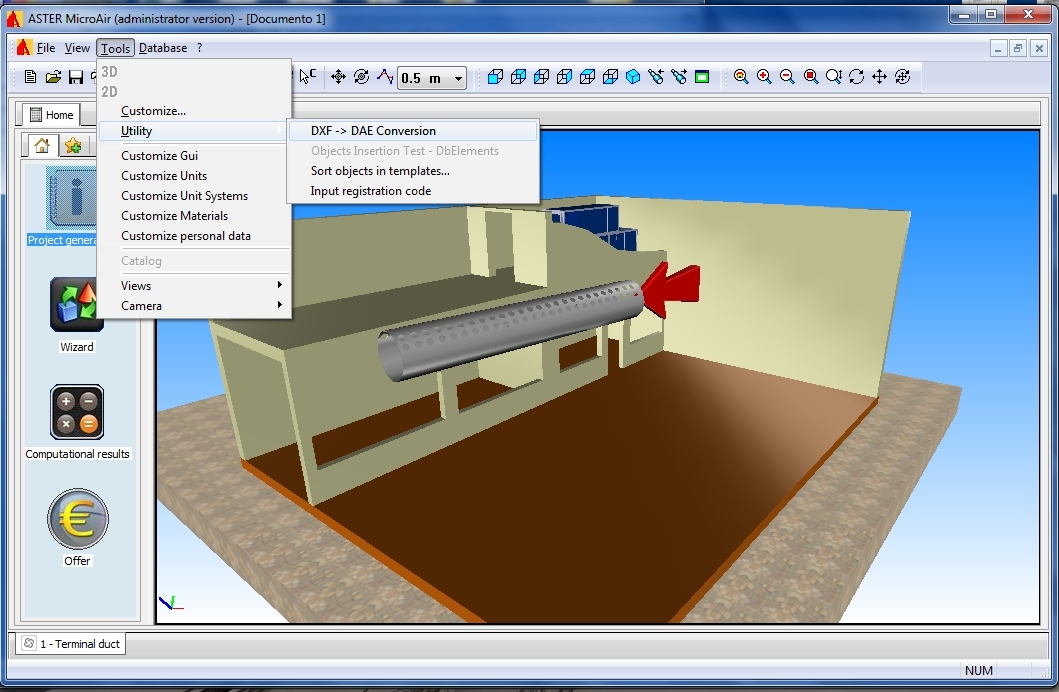The height and width of the screenshot is (692, 1059).
Task: Open the ? help menu
Action: pyautogui.click(x=199, y=48)
